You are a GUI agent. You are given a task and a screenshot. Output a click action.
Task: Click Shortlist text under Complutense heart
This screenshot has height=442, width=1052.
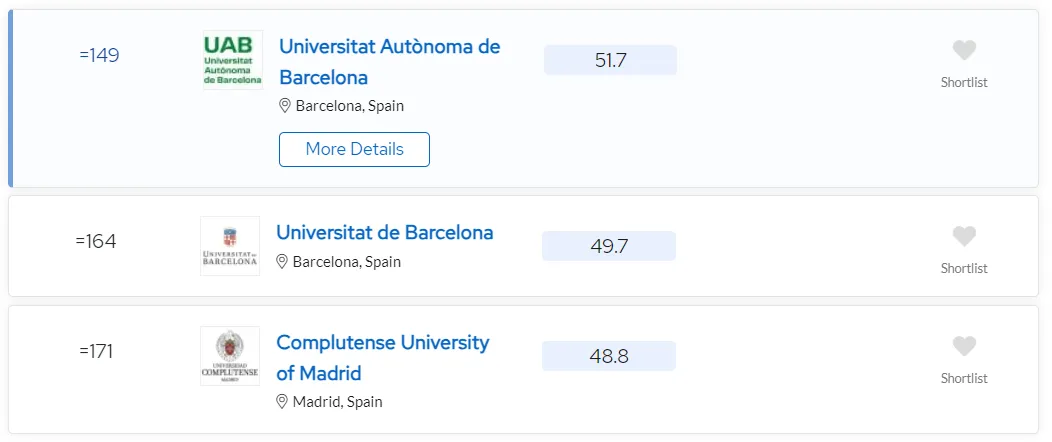(x=964, y=378)
